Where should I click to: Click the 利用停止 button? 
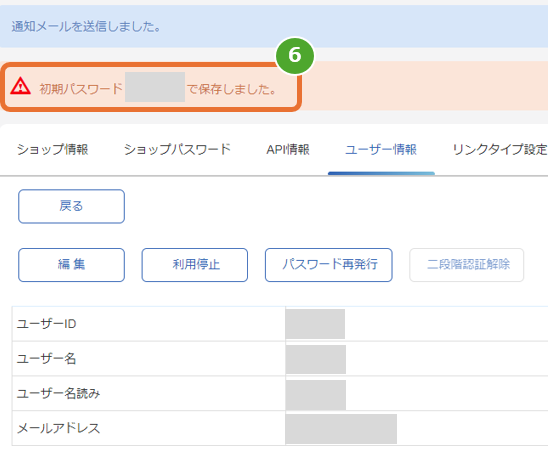pos(195,265)
